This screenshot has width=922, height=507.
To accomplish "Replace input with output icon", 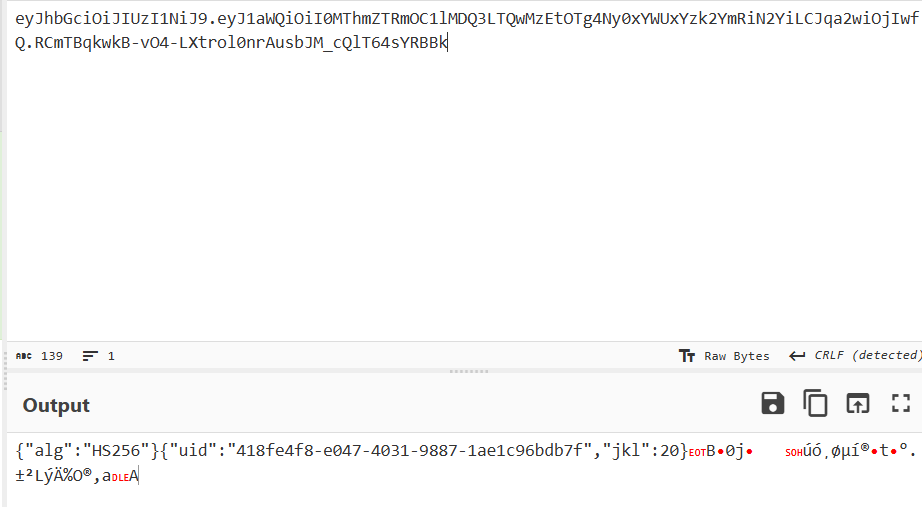I will 857,403.
